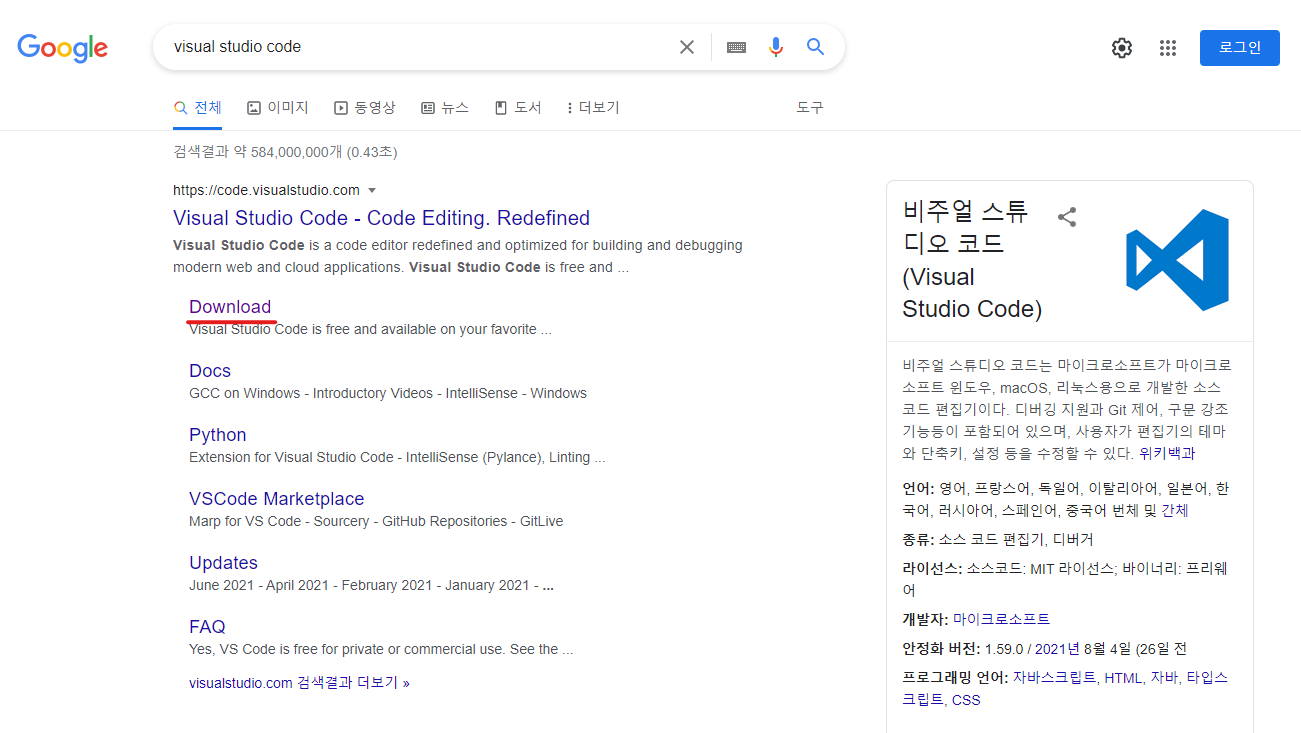The width and height of the screenshot is (1301, 733).
Task: Open the FAQ sitelink
Action: tap(207, 627)
